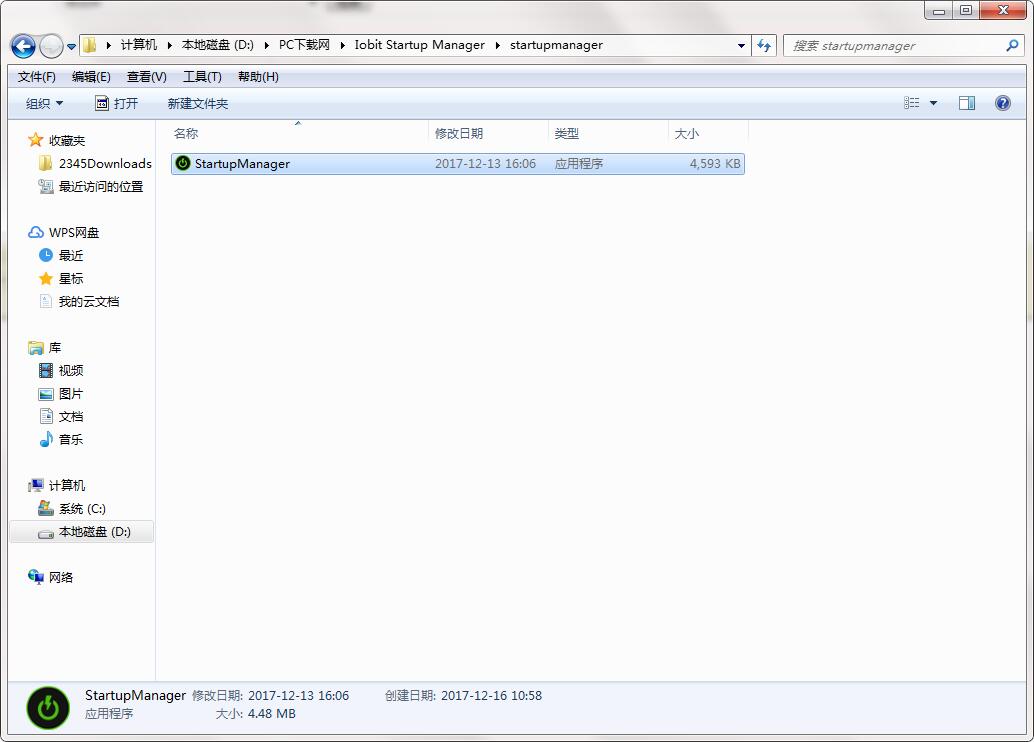Open the 文件(F) menu
1034x742 pixels.
(x=36, y=77)
